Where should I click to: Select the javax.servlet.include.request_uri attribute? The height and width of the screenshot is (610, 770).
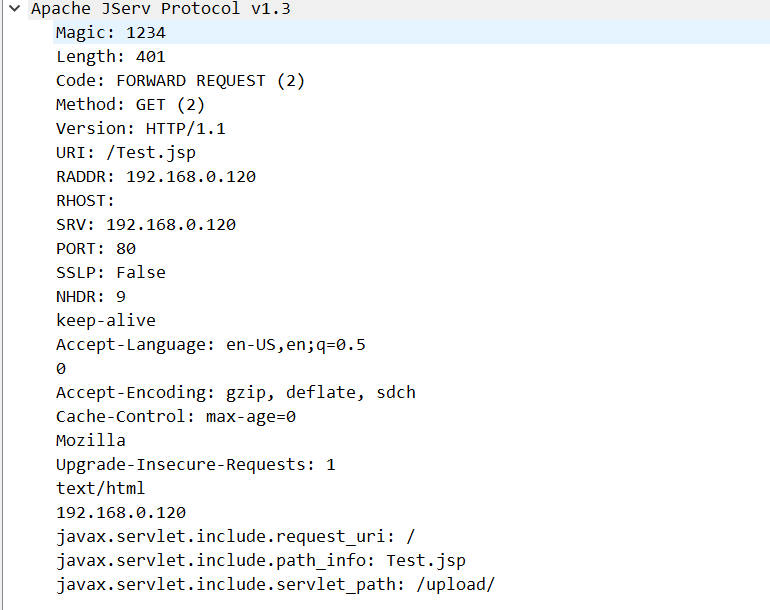coord(235,537)
